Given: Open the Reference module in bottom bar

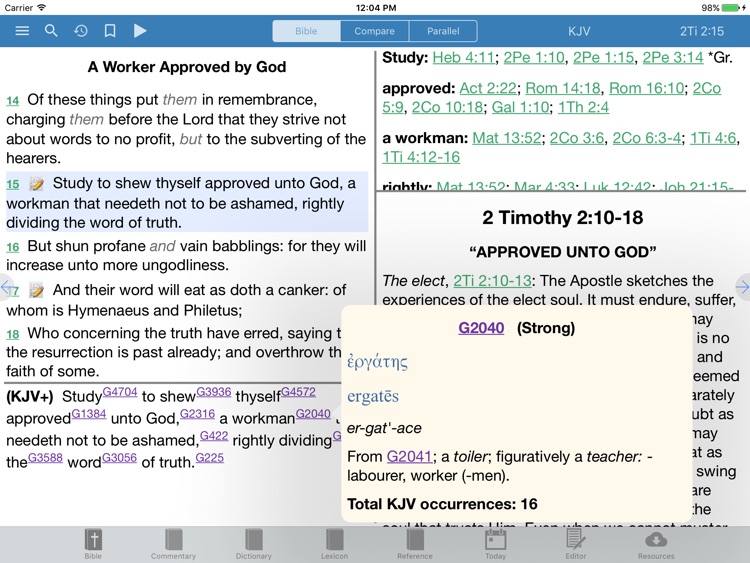Looking at the screenshot, I should [415, 544].
